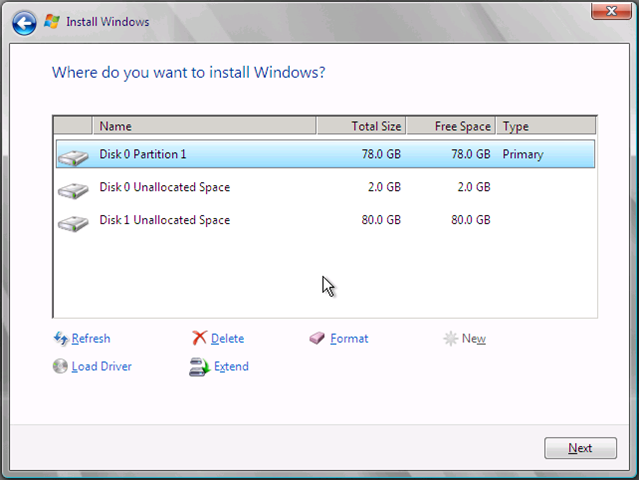This screenshot has width=639, height=480.
Task: Click drive icon for Disk 0 Partition 1
Action: [x=73, y=158]
